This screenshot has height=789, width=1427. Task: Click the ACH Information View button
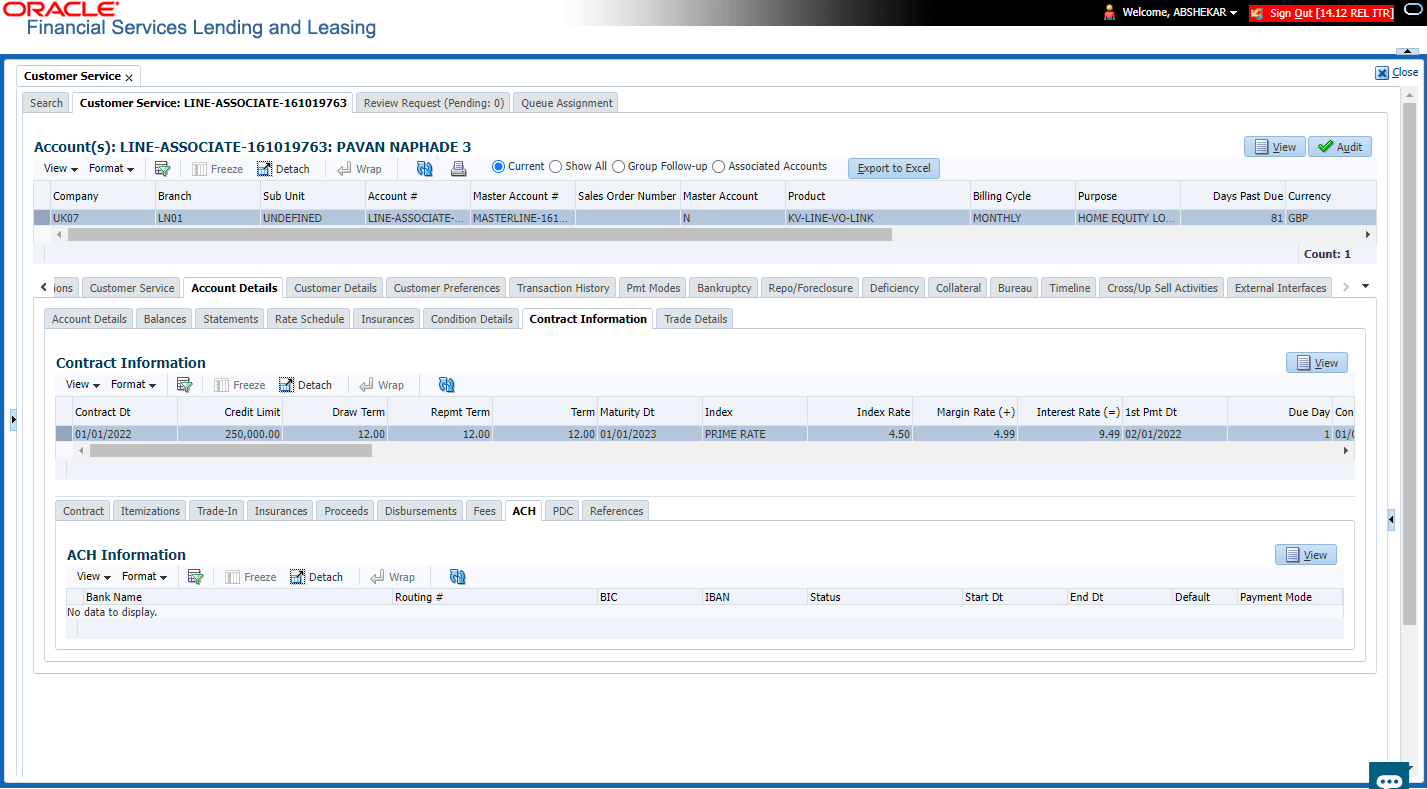pos(1306,555)
